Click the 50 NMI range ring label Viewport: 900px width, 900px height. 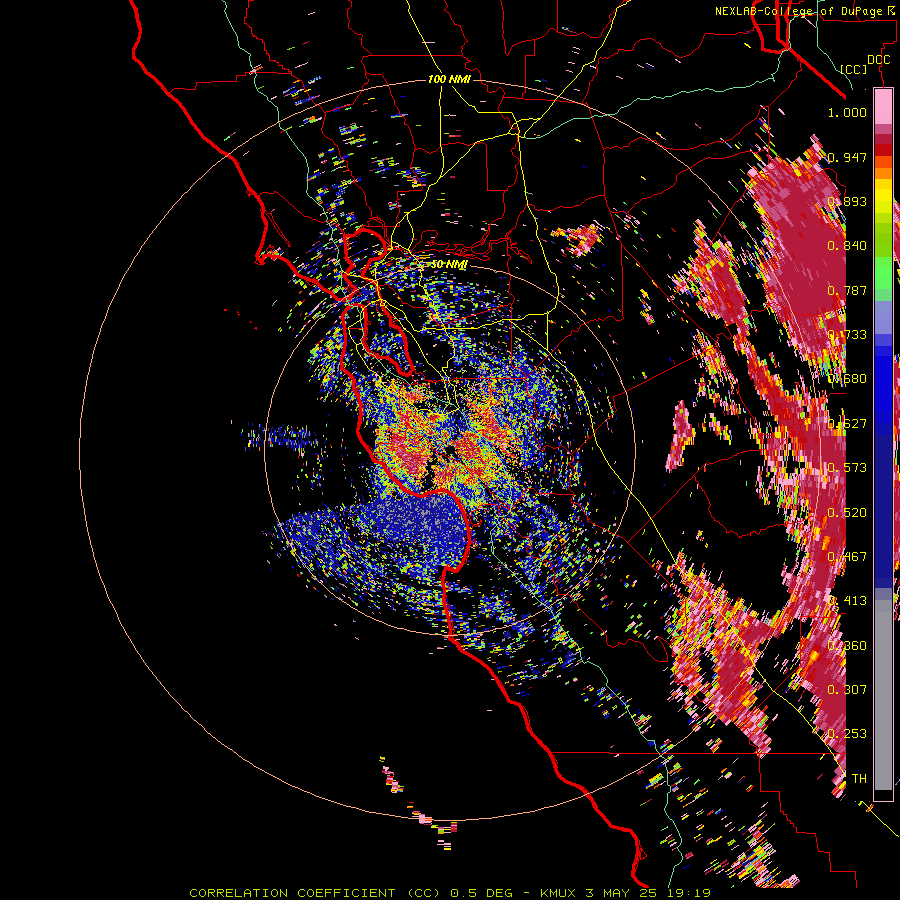449,264
